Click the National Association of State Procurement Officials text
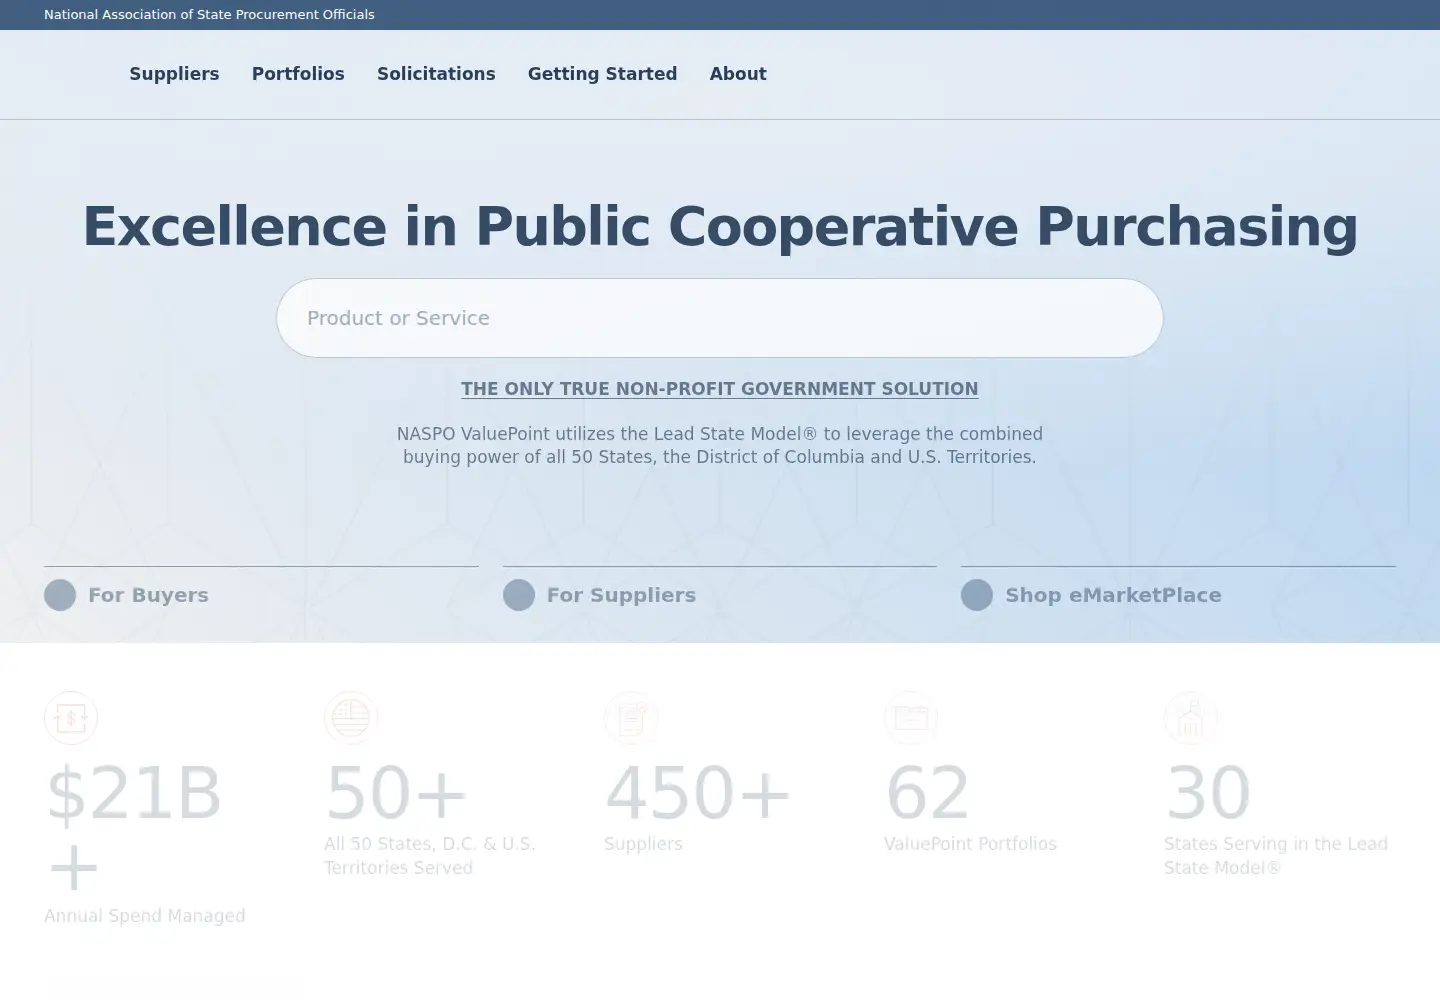This screenshot has height=1000, width=1440. [209, 15]
